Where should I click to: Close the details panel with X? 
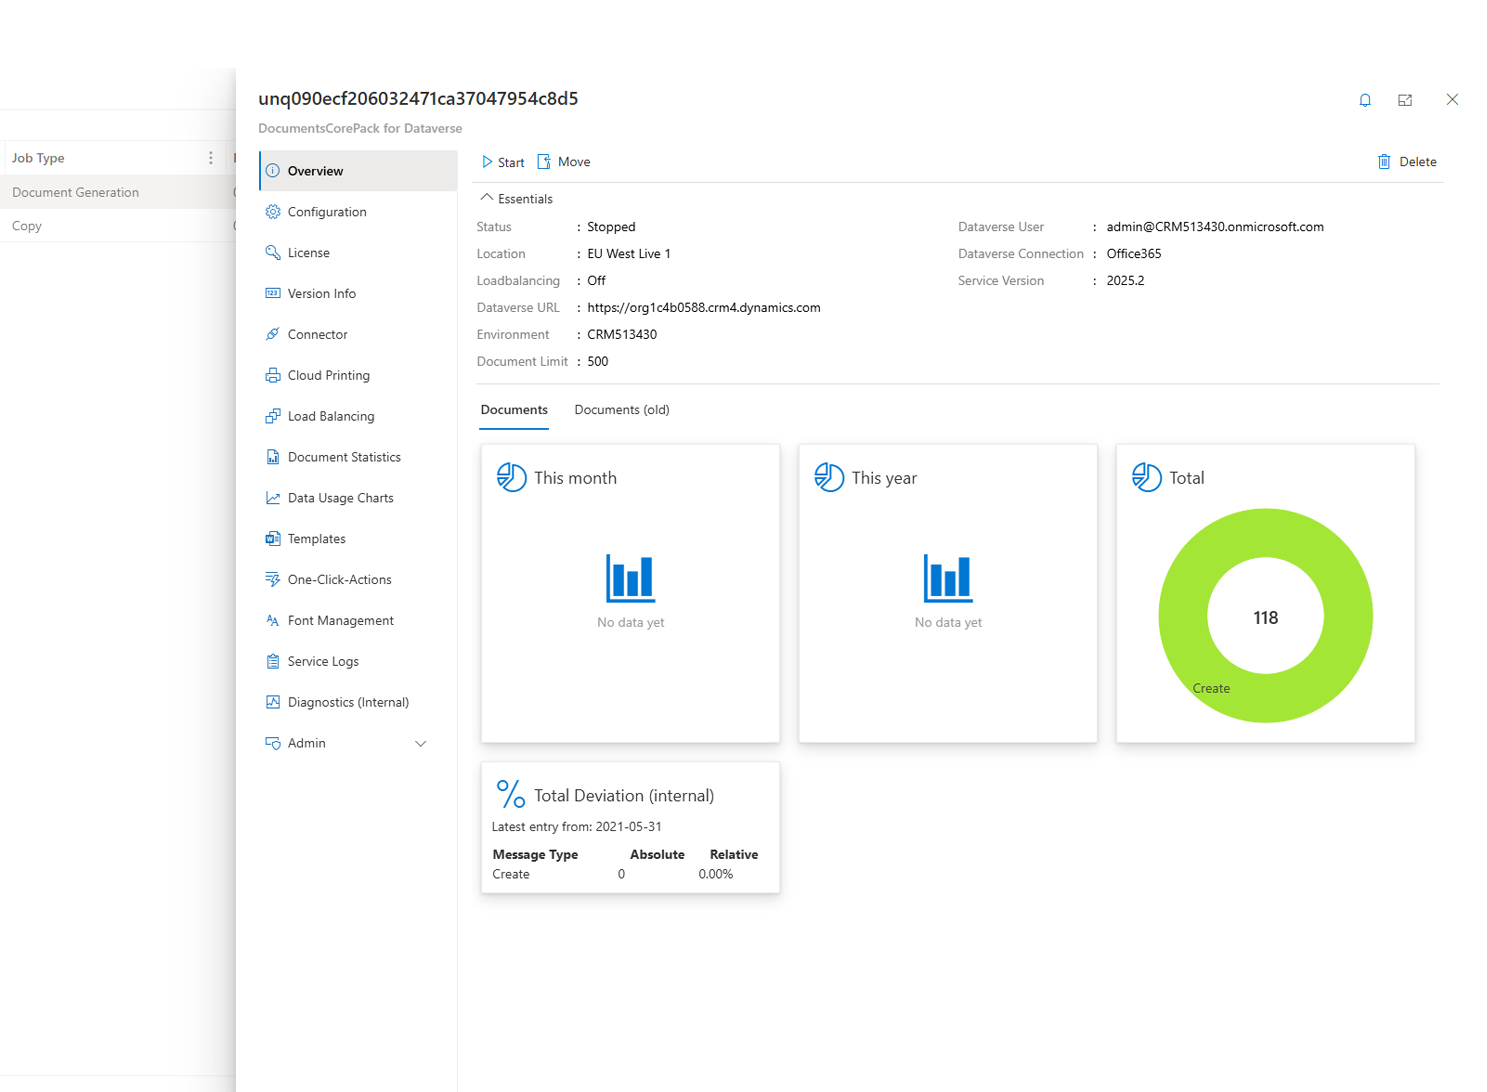1452,99
